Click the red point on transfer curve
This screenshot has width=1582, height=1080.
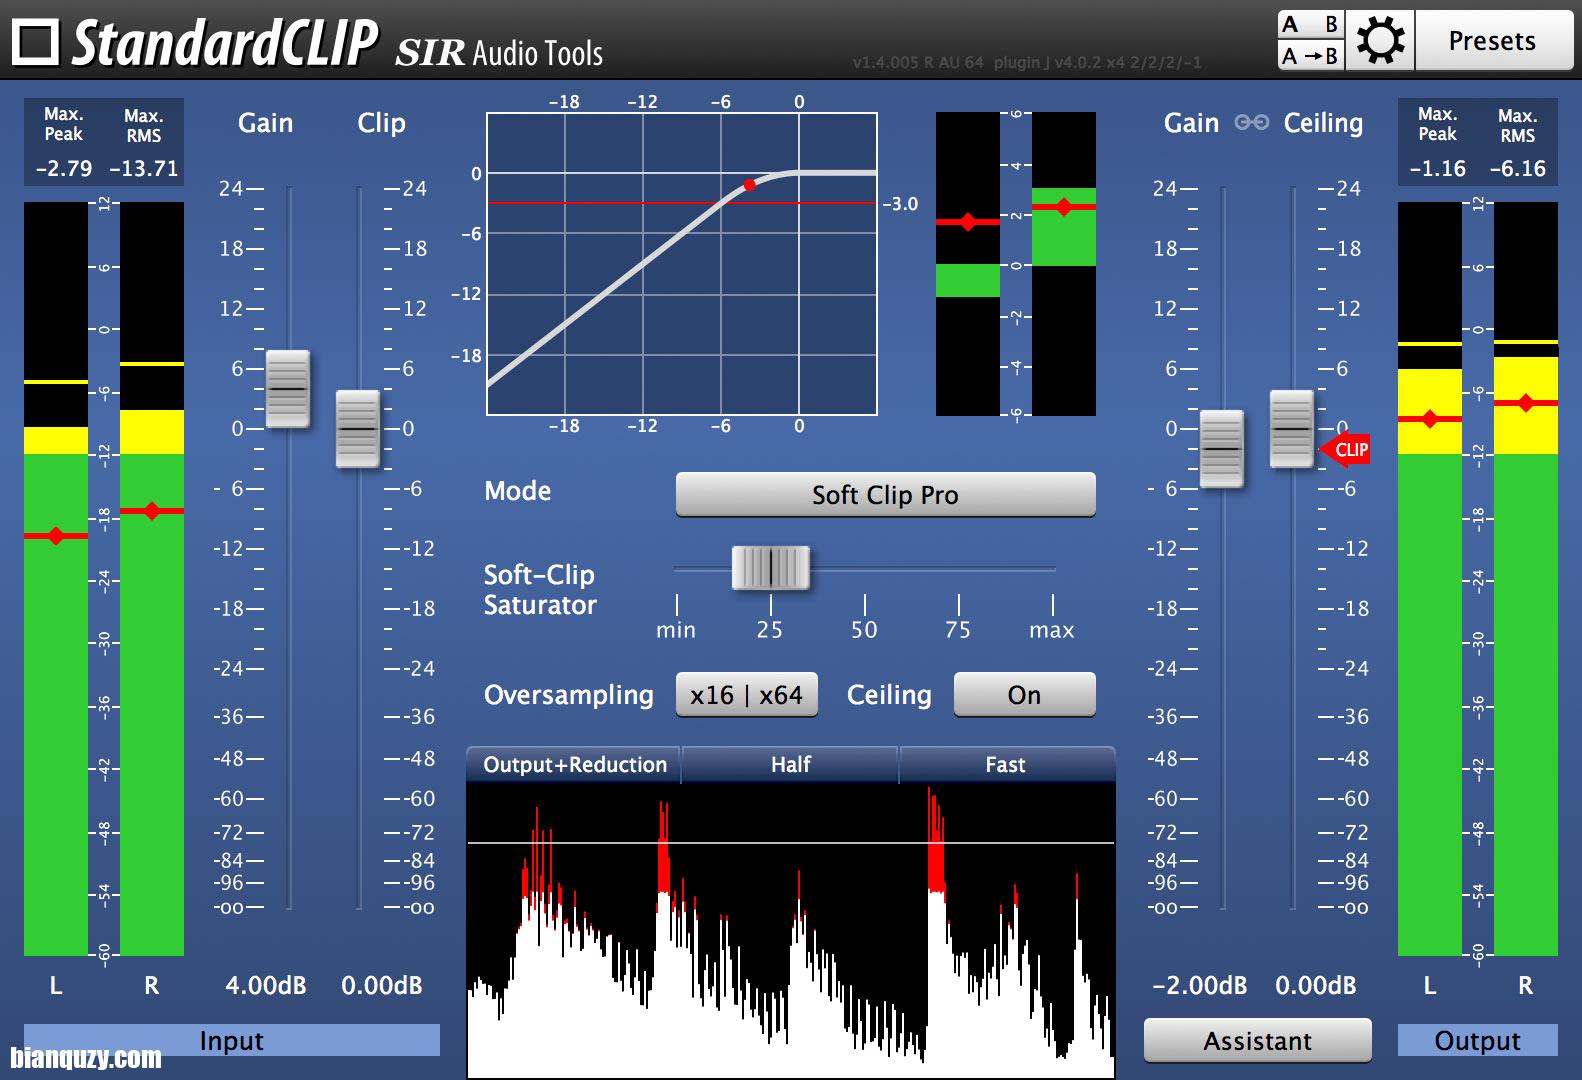pos(749,185)
